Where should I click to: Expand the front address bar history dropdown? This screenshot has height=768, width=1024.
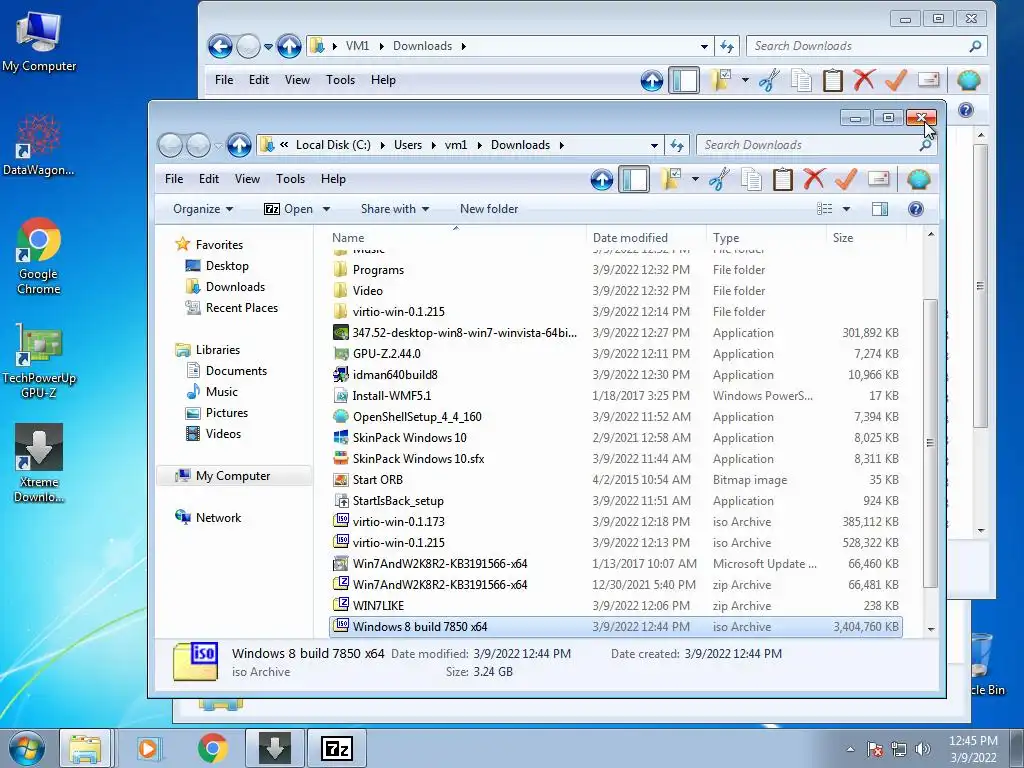coord(654,145)
